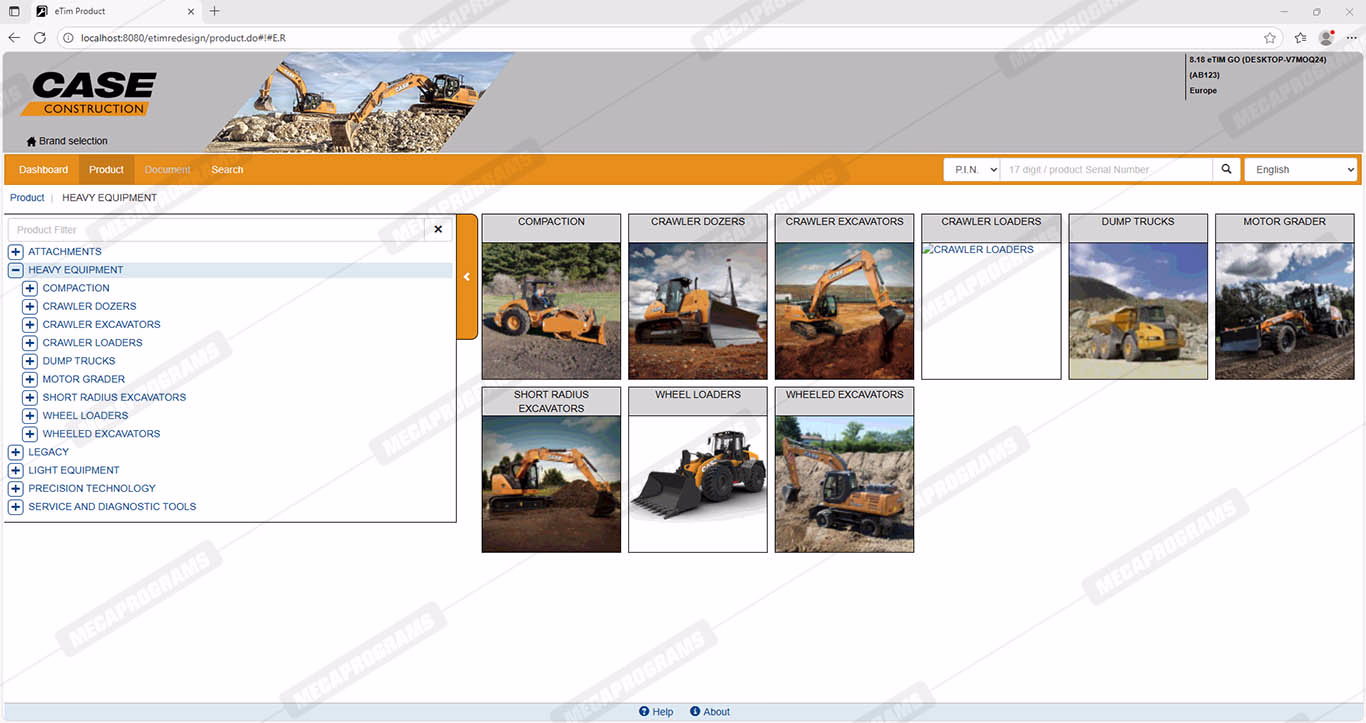This screenshot has width=1366, height=723.
Task: Open the Search tab in orange bar
Action: (x=227, y=170)
